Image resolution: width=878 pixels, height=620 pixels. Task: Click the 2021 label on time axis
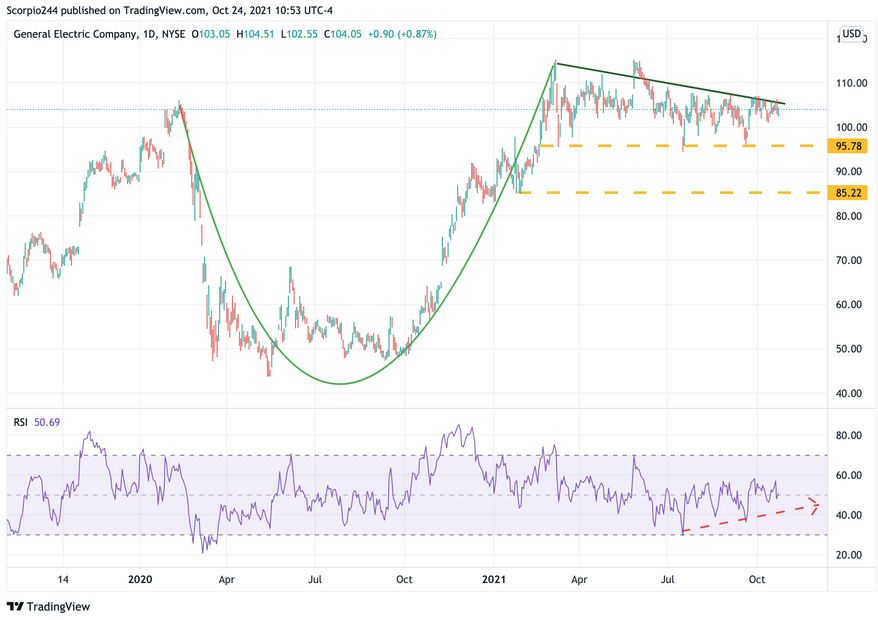click(494, 579)
